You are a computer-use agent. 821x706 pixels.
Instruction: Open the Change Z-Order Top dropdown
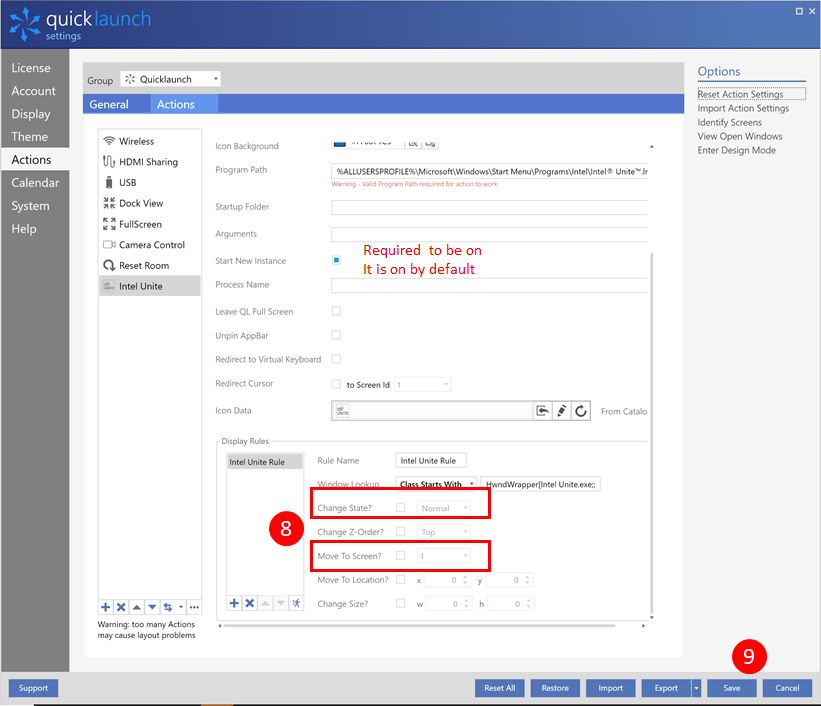click(443, 532)
